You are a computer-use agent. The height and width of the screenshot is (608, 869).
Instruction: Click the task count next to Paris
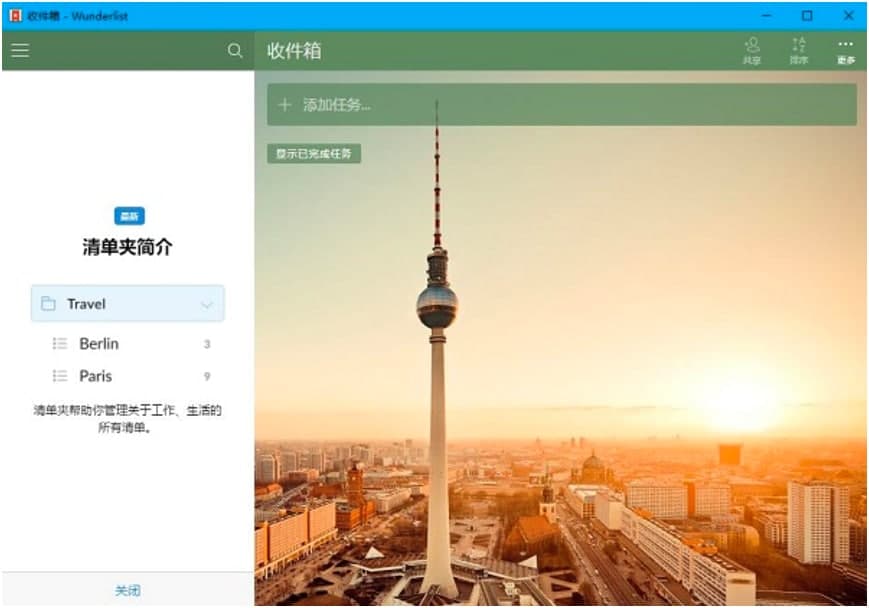205,376
